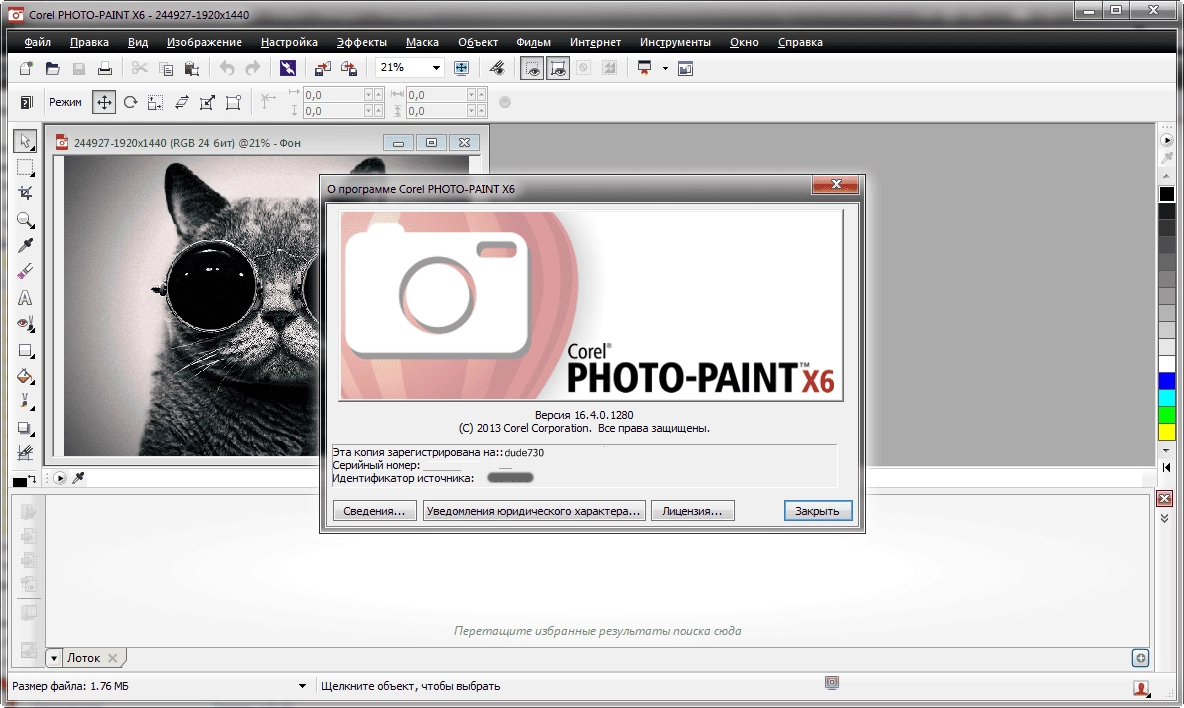Click the Redo arrow icon
The image size is (1184, 708).
coord(253,69)
